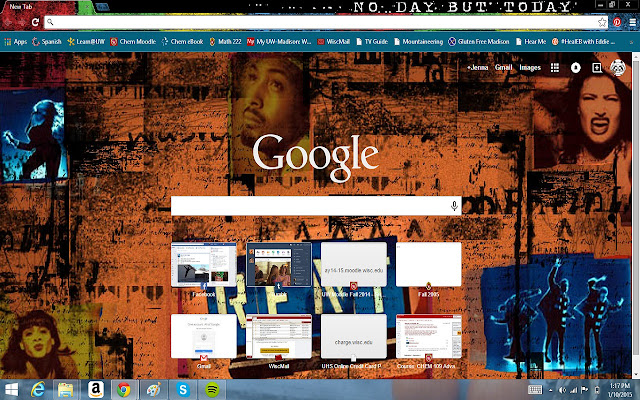Open the volume control in the tray
The height and width of the screenshot is (400, 640).
(562, 390)
